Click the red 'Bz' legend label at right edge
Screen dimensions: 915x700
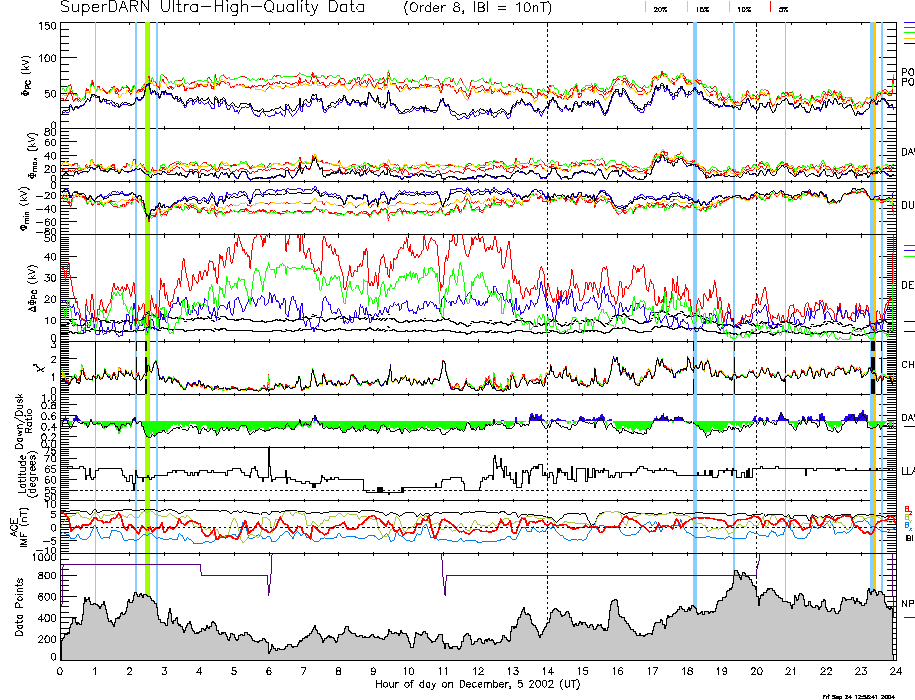coord(908,509)
